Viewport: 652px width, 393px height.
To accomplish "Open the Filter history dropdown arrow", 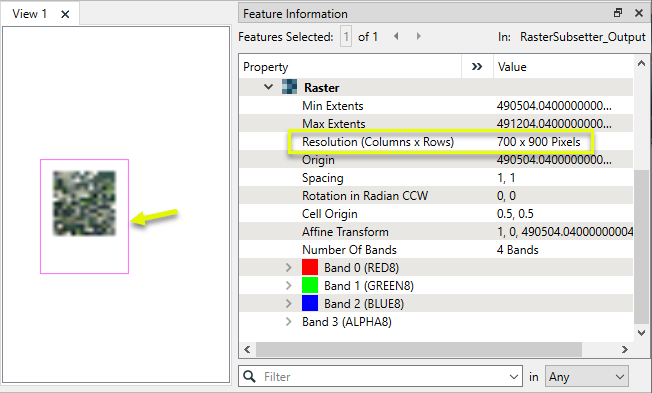I will 514,377.
